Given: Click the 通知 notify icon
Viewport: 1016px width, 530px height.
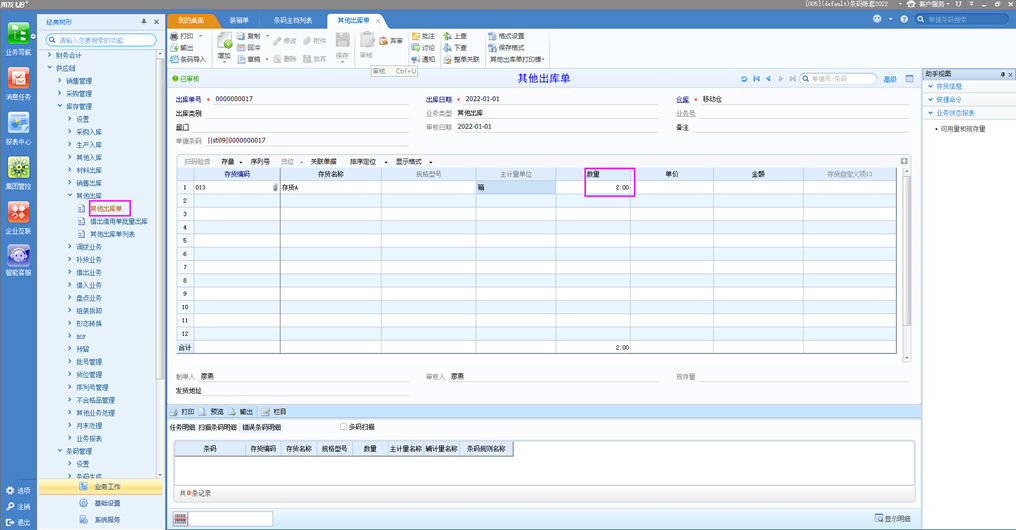Looking at the screenshot, I should point(416,60).
